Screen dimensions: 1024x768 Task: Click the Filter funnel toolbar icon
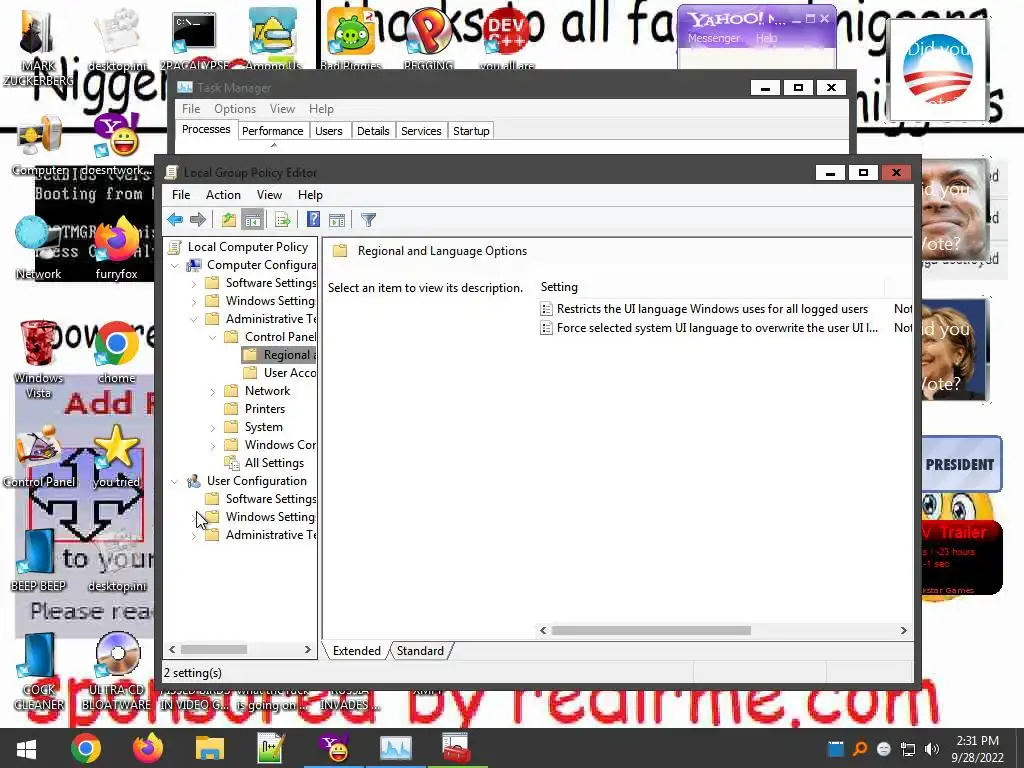click(x=368, y=220)
